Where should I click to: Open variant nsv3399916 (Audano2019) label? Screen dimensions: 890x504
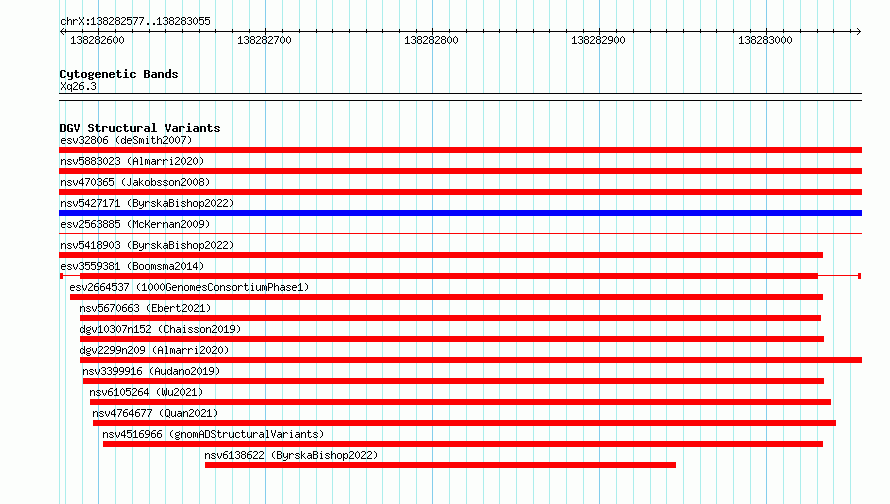[x=151, y=371]
